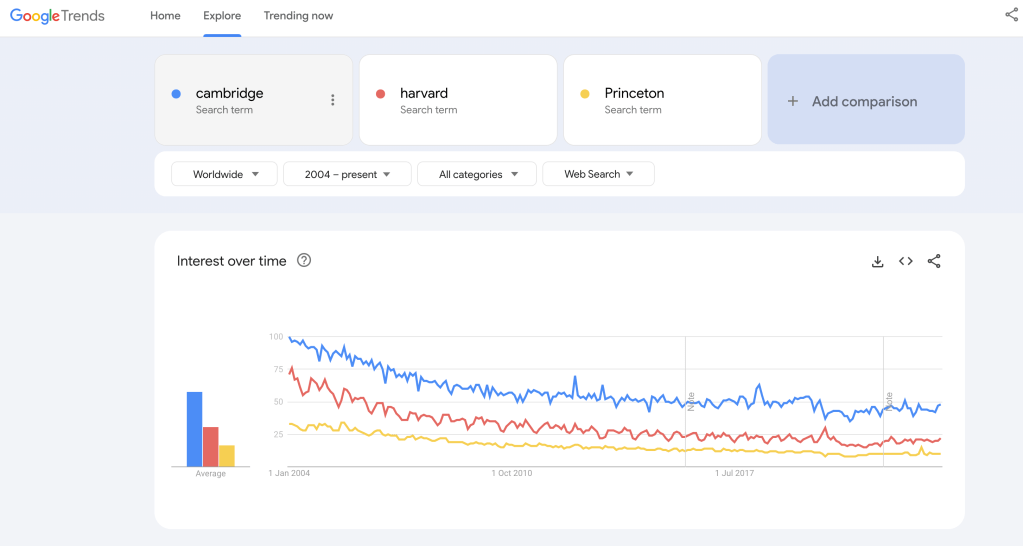Click the blue dot beside cambridge

click(x=176, y=94)
